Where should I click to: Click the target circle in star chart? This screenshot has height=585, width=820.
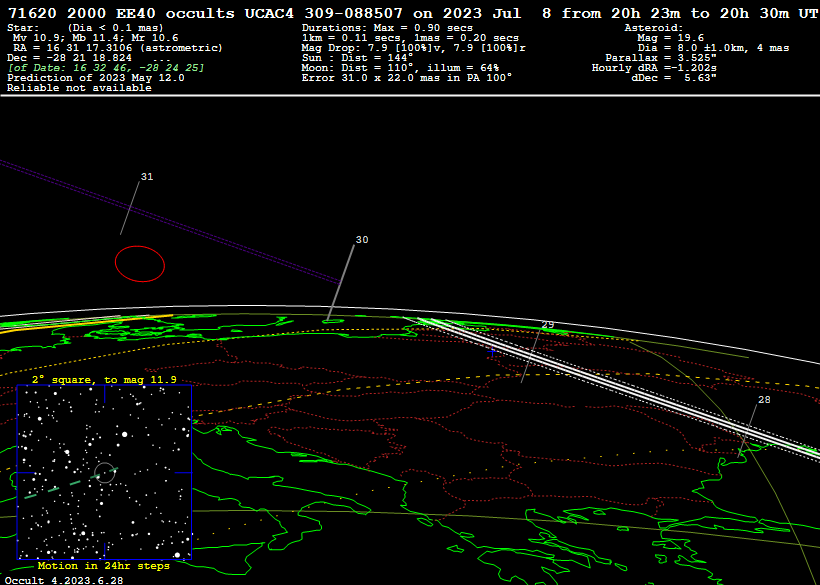tap(105, 473)
